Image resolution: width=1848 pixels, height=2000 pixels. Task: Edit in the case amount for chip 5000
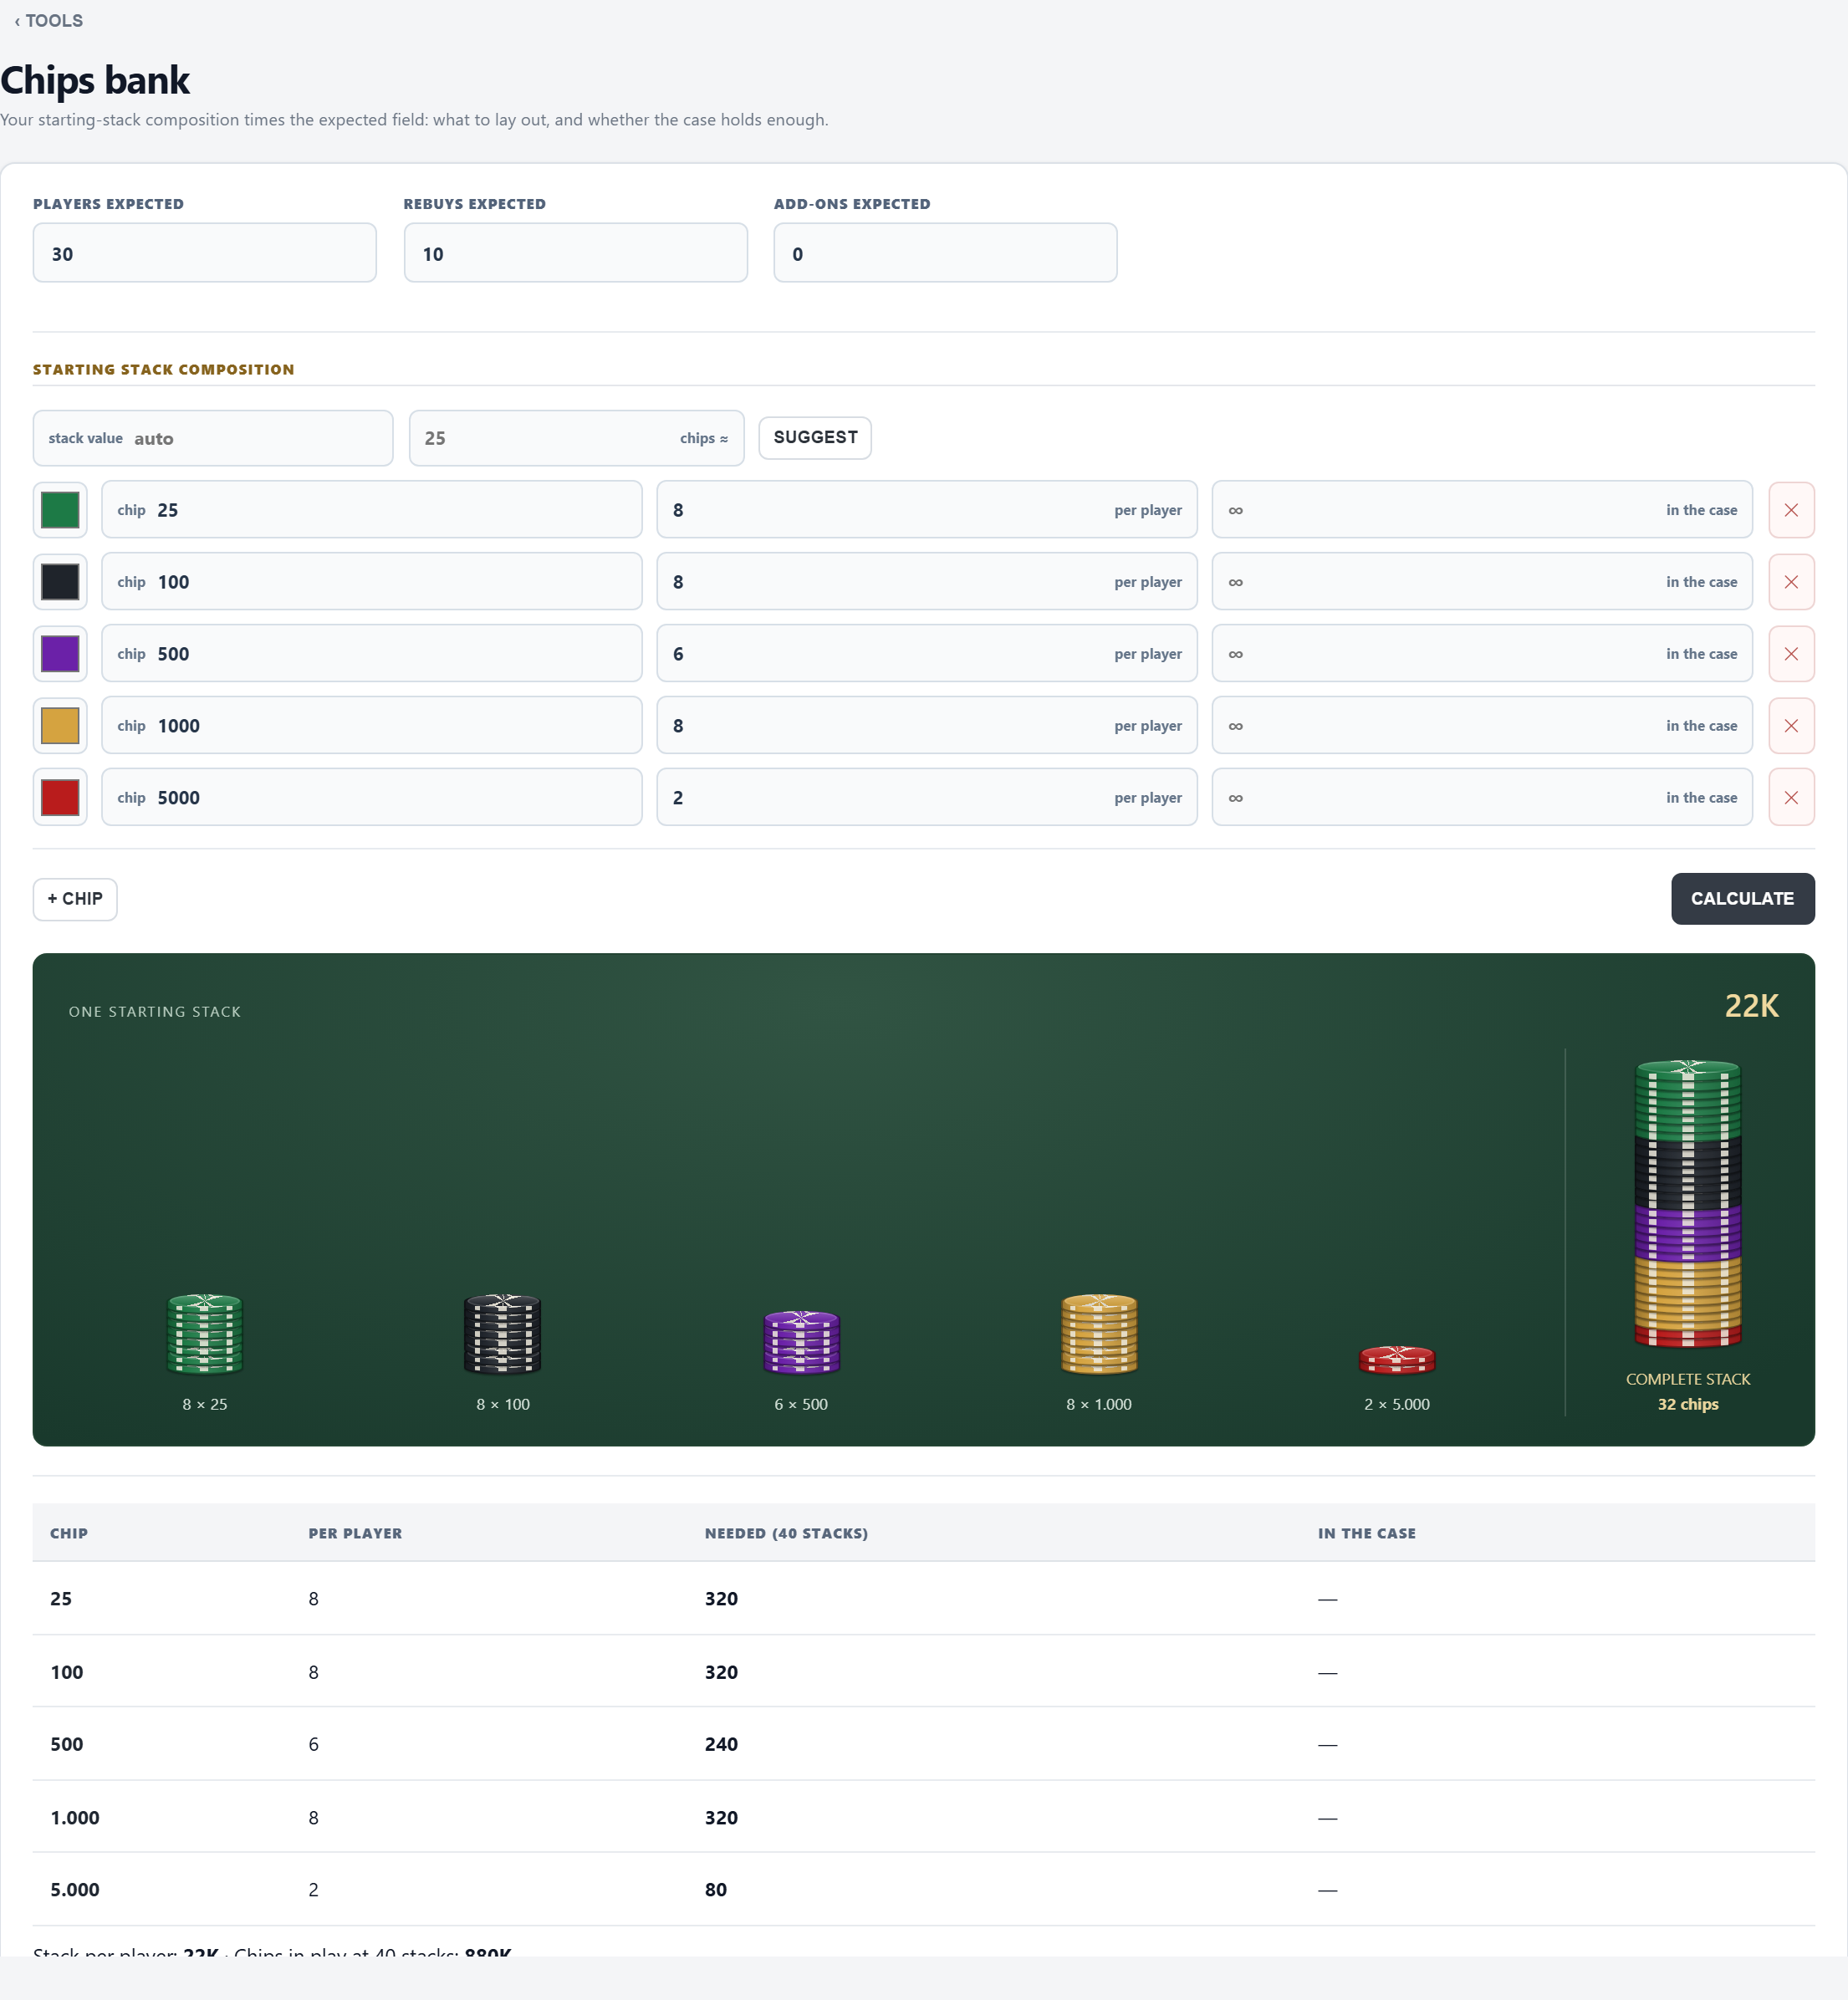coord(1482,798)
